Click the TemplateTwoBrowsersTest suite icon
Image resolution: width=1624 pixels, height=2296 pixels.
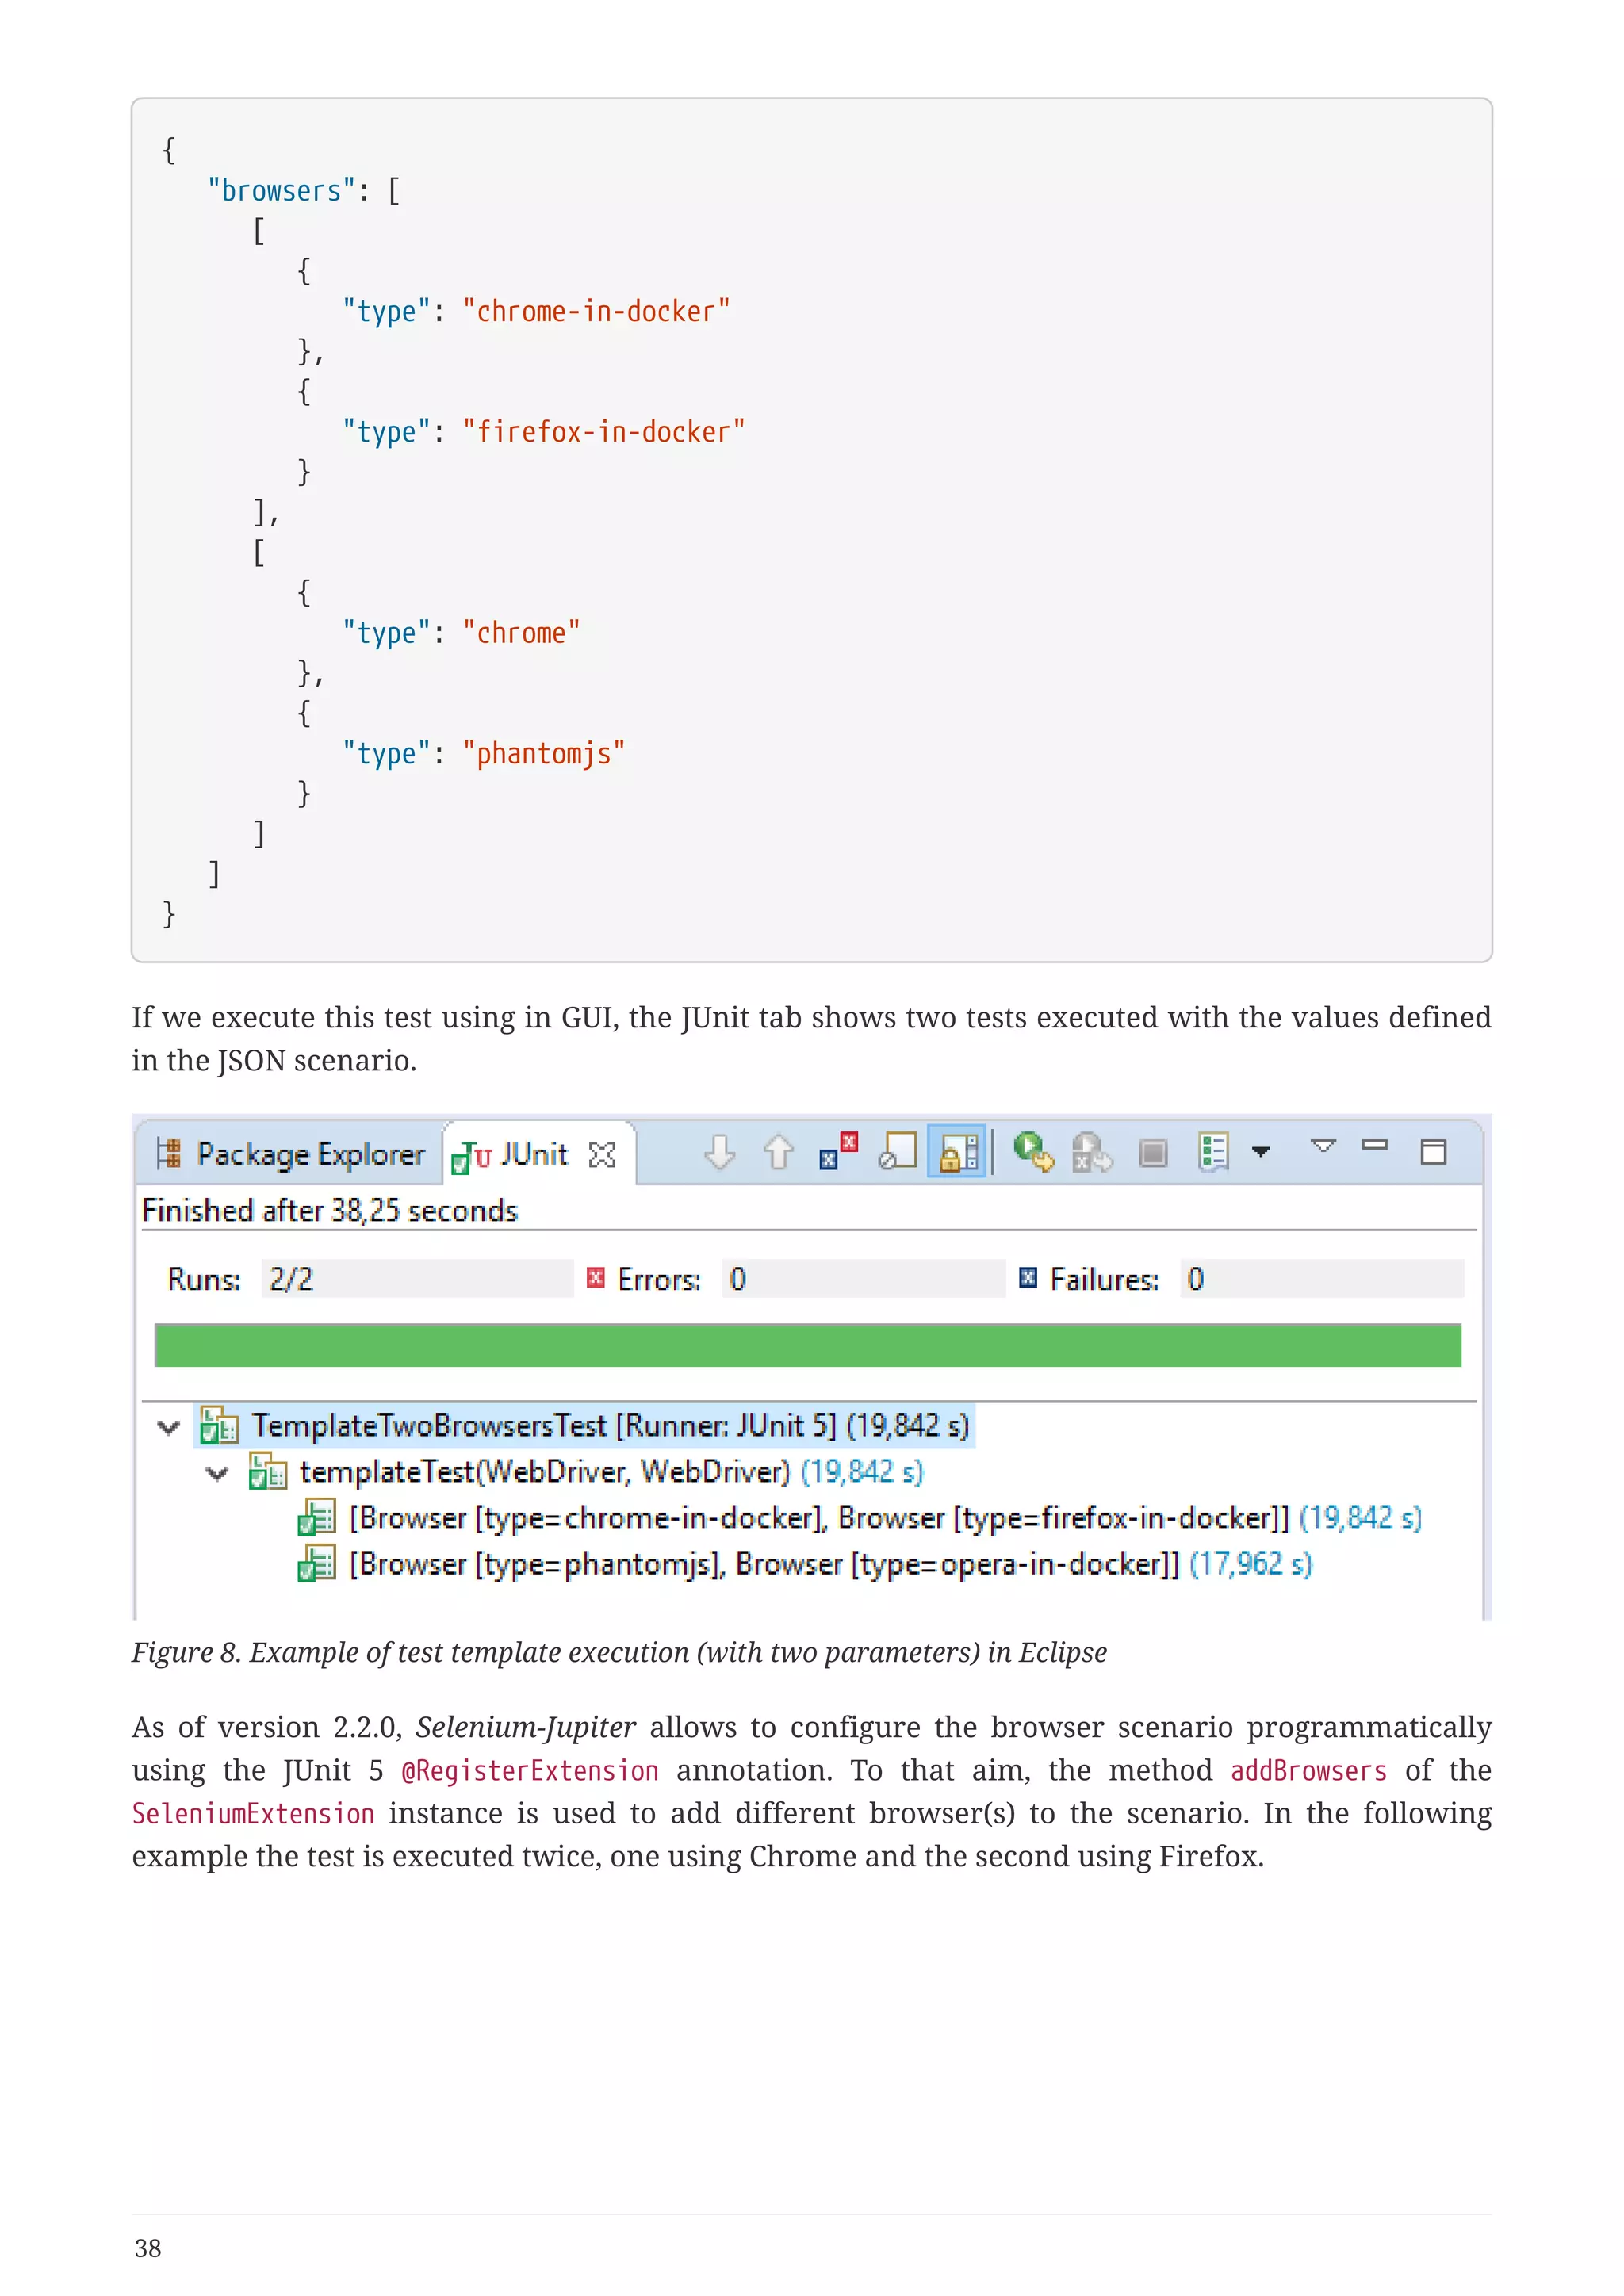coord(219,1426)
